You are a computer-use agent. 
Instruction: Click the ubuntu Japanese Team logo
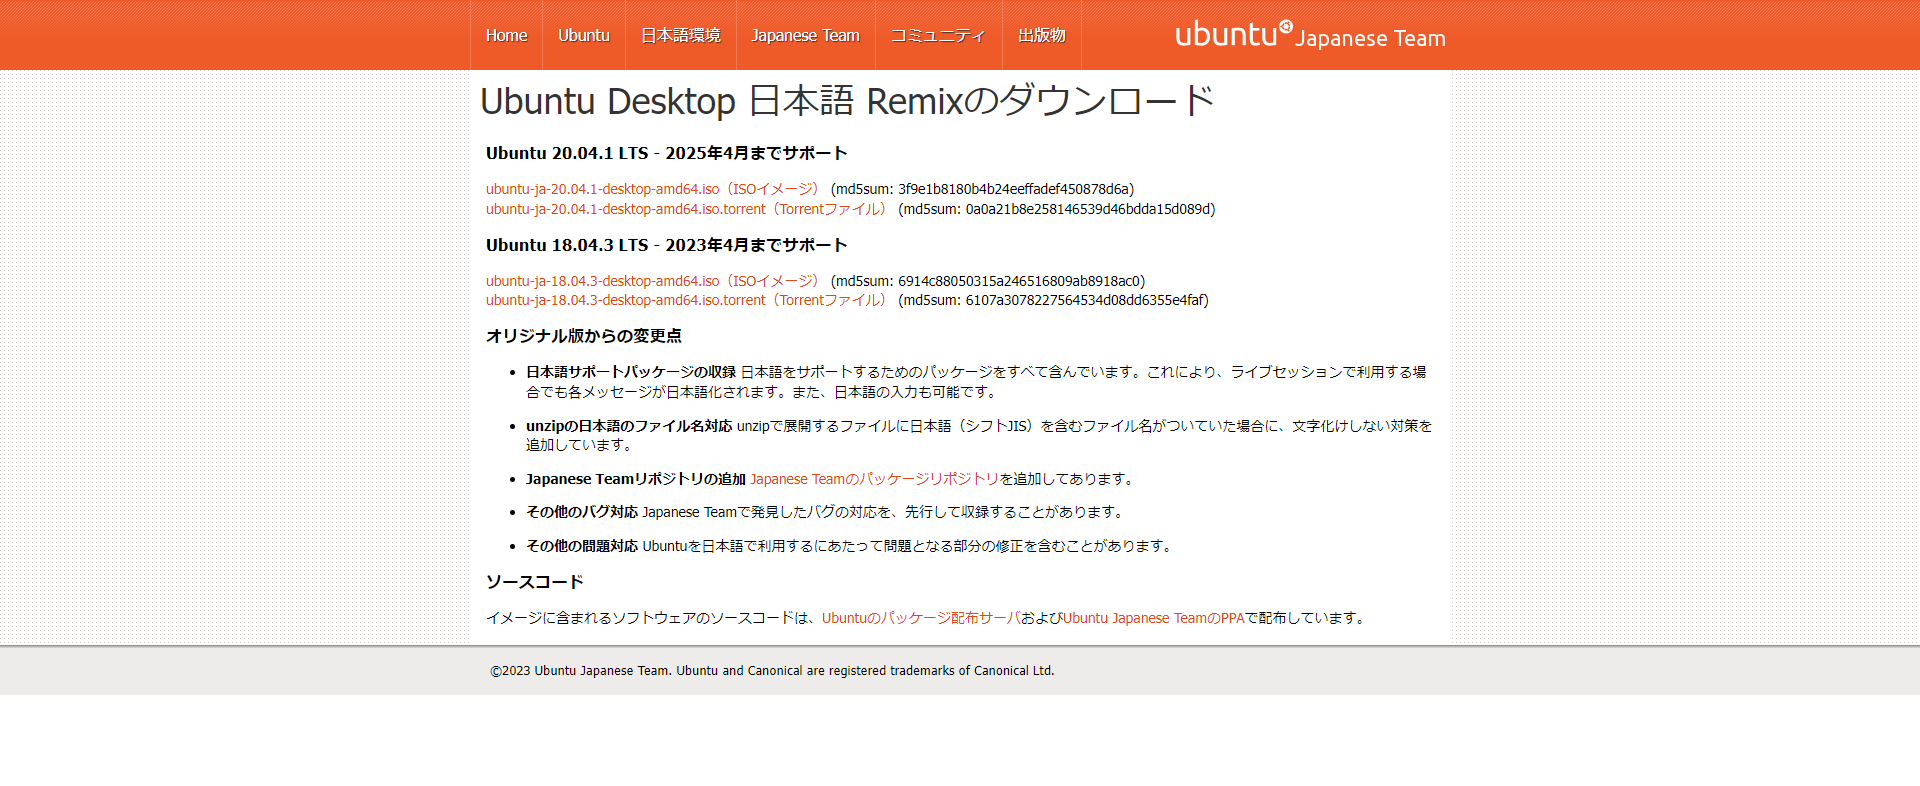coord(1310,35)
